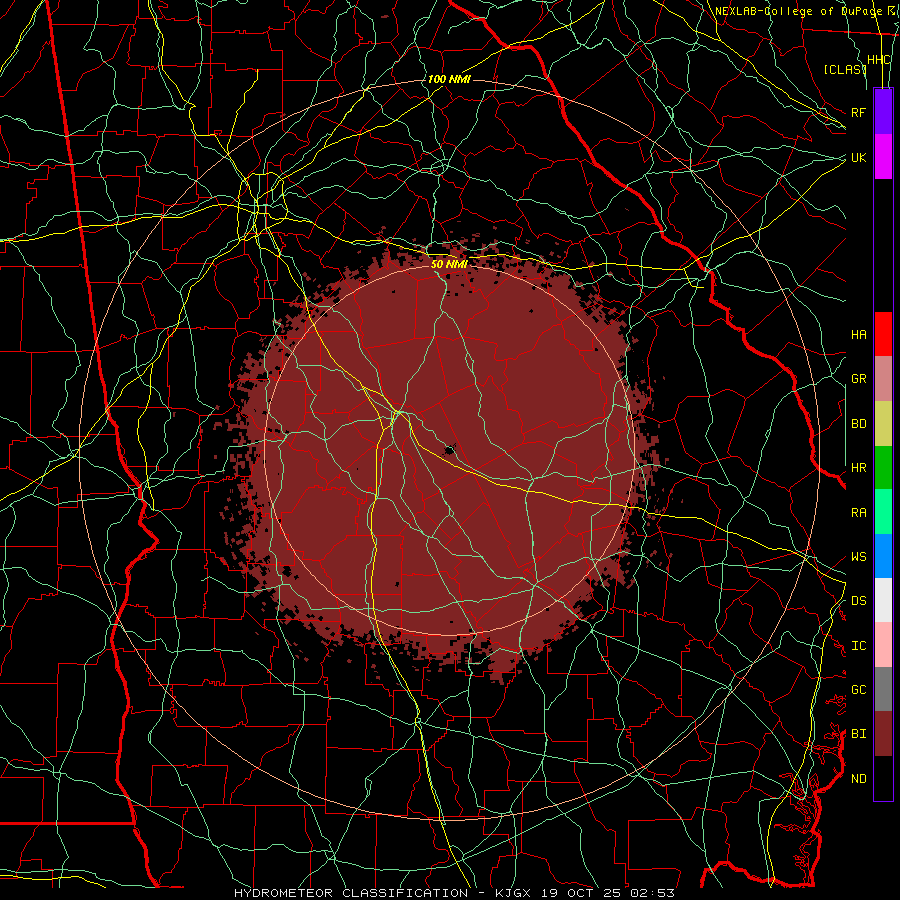Click the UK legend label
The height and width of the screenshot is (900, 900).
859,157
